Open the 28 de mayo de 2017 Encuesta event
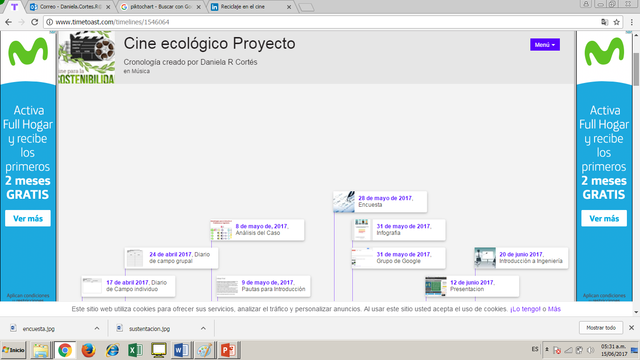The width and height of the screenshot is (640, 360). click(380, 202)
